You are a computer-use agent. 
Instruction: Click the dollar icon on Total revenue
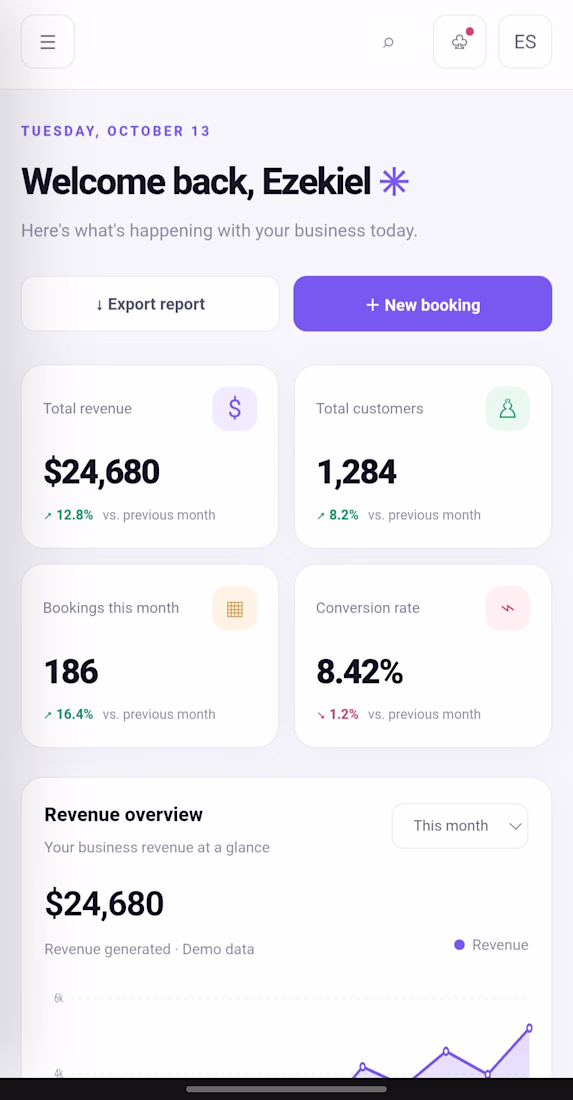[x=235, y=408]
